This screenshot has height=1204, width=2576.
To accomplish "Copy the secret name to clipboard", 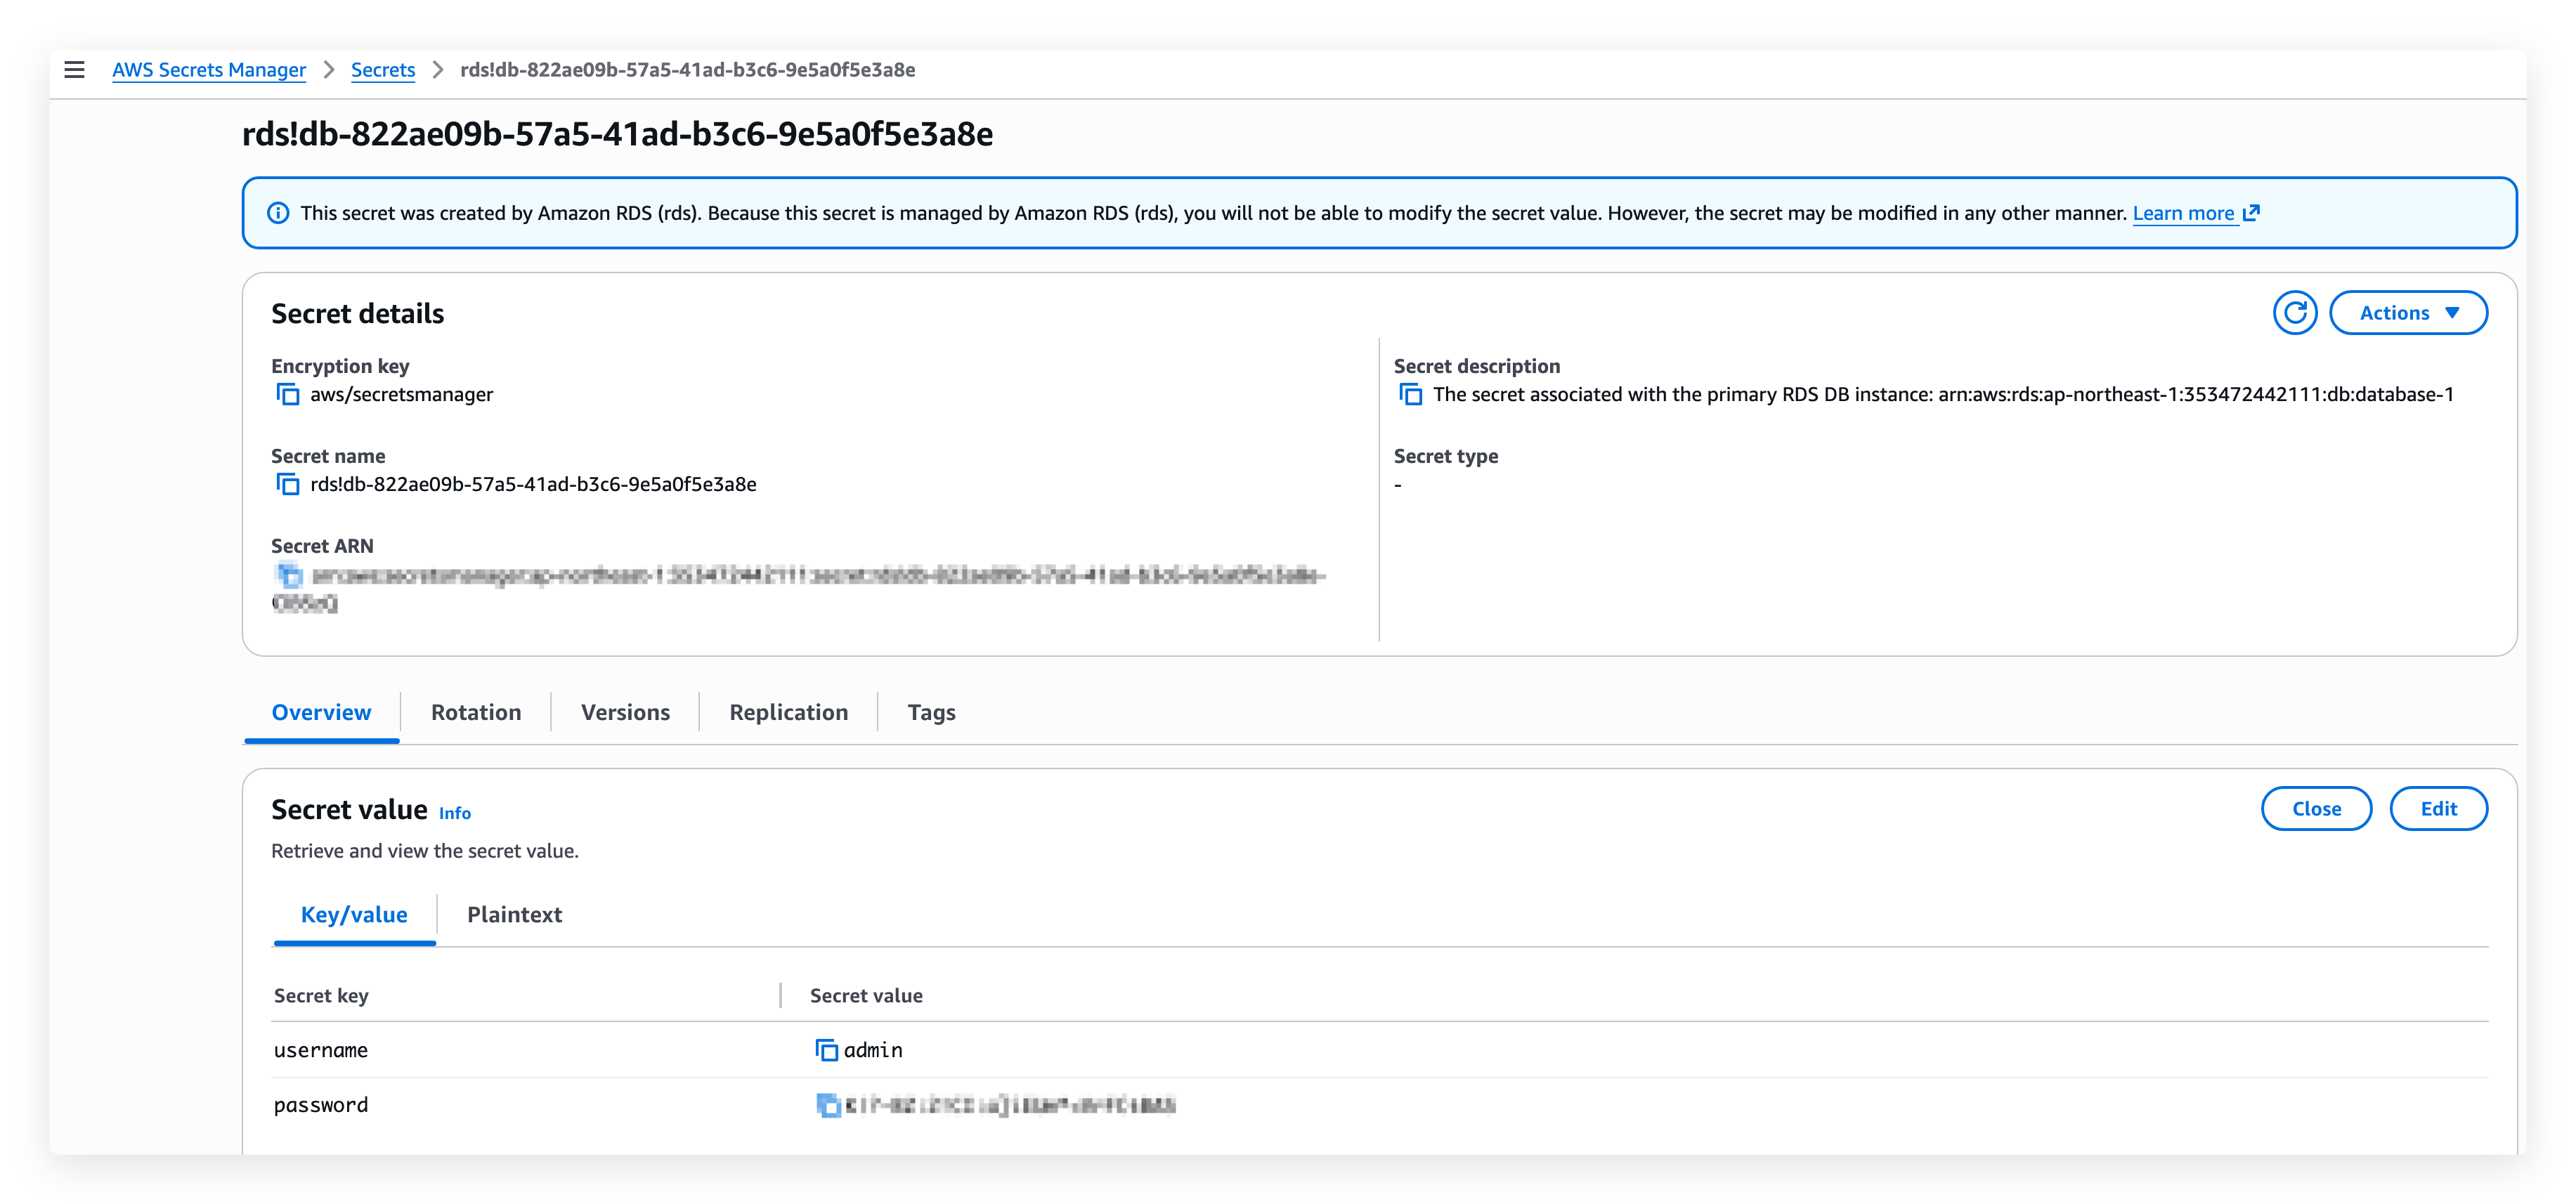I will pos(288,483).
